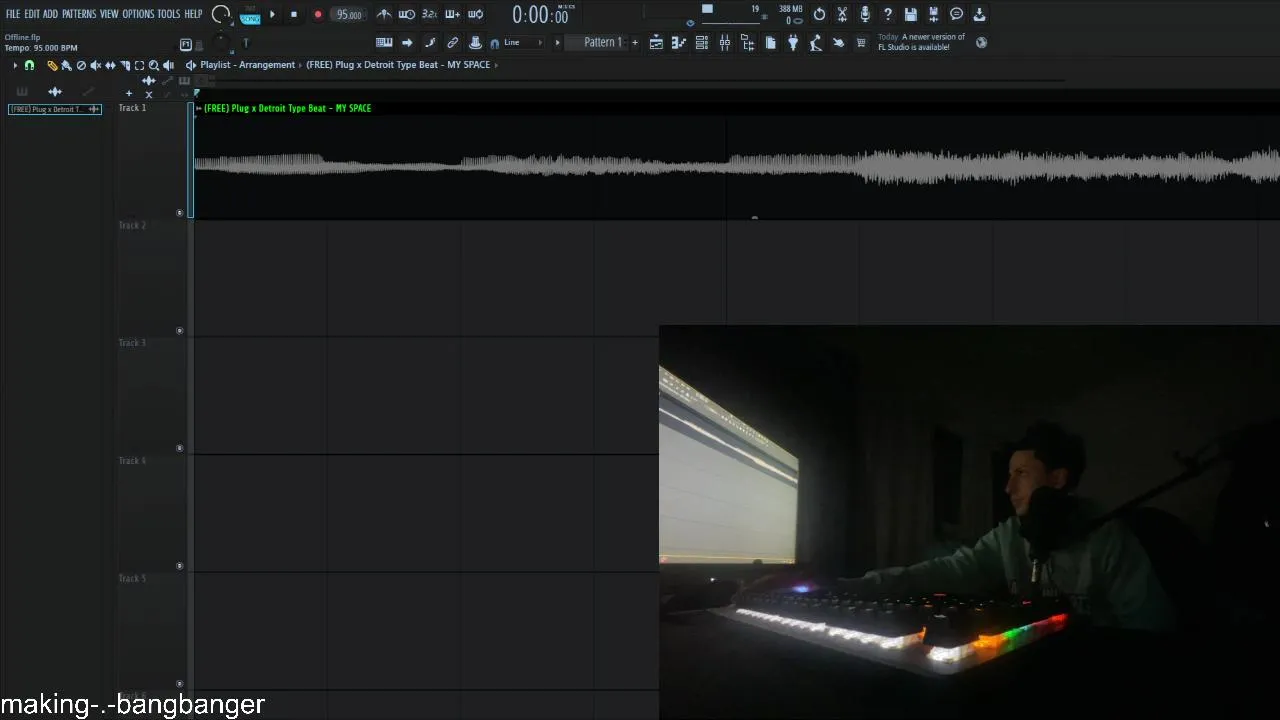Open the EDIT menu
Viewport: 1280px width, 720px height.
pos(32,14)
